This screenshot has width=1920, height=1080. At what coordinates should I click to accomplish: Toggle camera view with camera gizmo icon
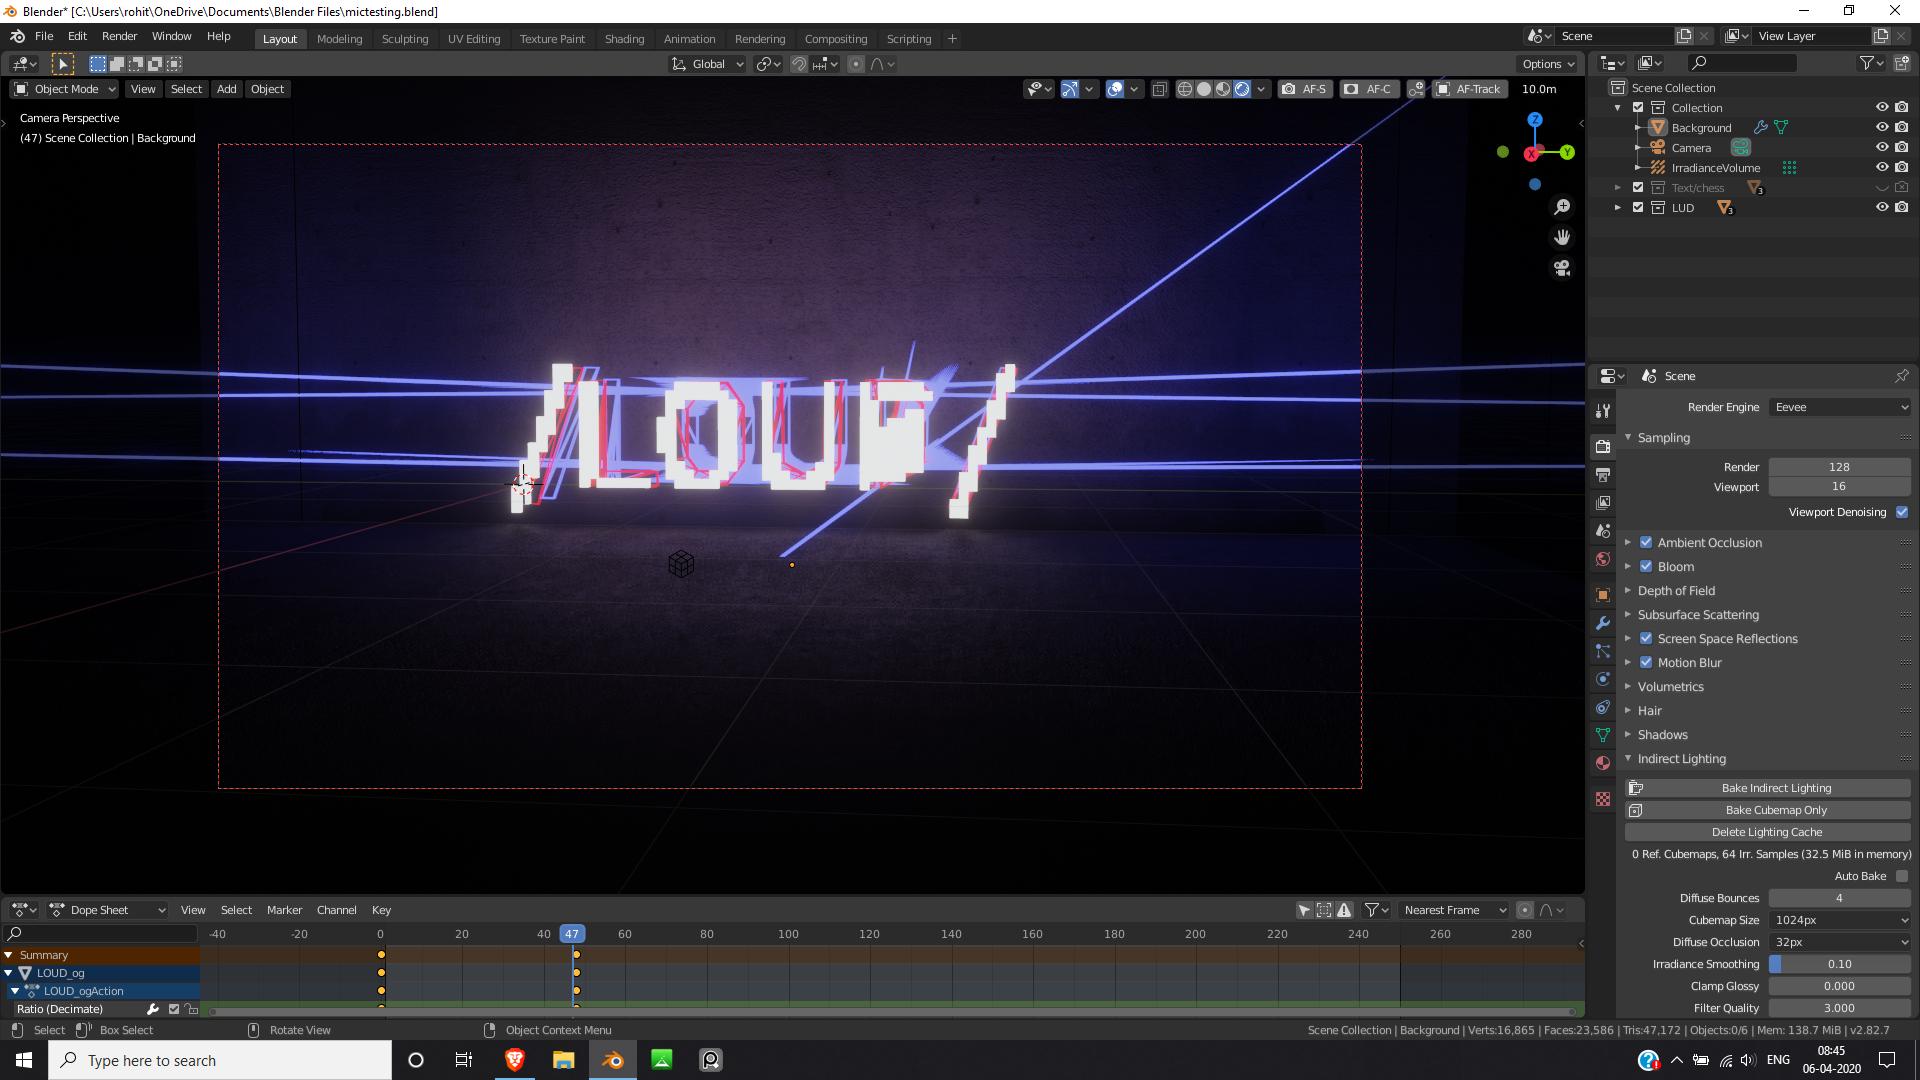(1562, 268)
